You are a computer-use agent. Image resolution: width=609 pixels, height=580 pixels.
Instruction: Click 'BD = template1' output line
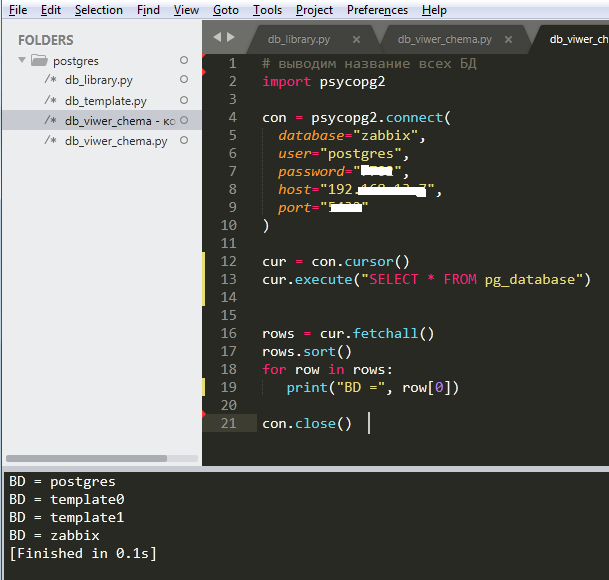(x=66, y=518)
